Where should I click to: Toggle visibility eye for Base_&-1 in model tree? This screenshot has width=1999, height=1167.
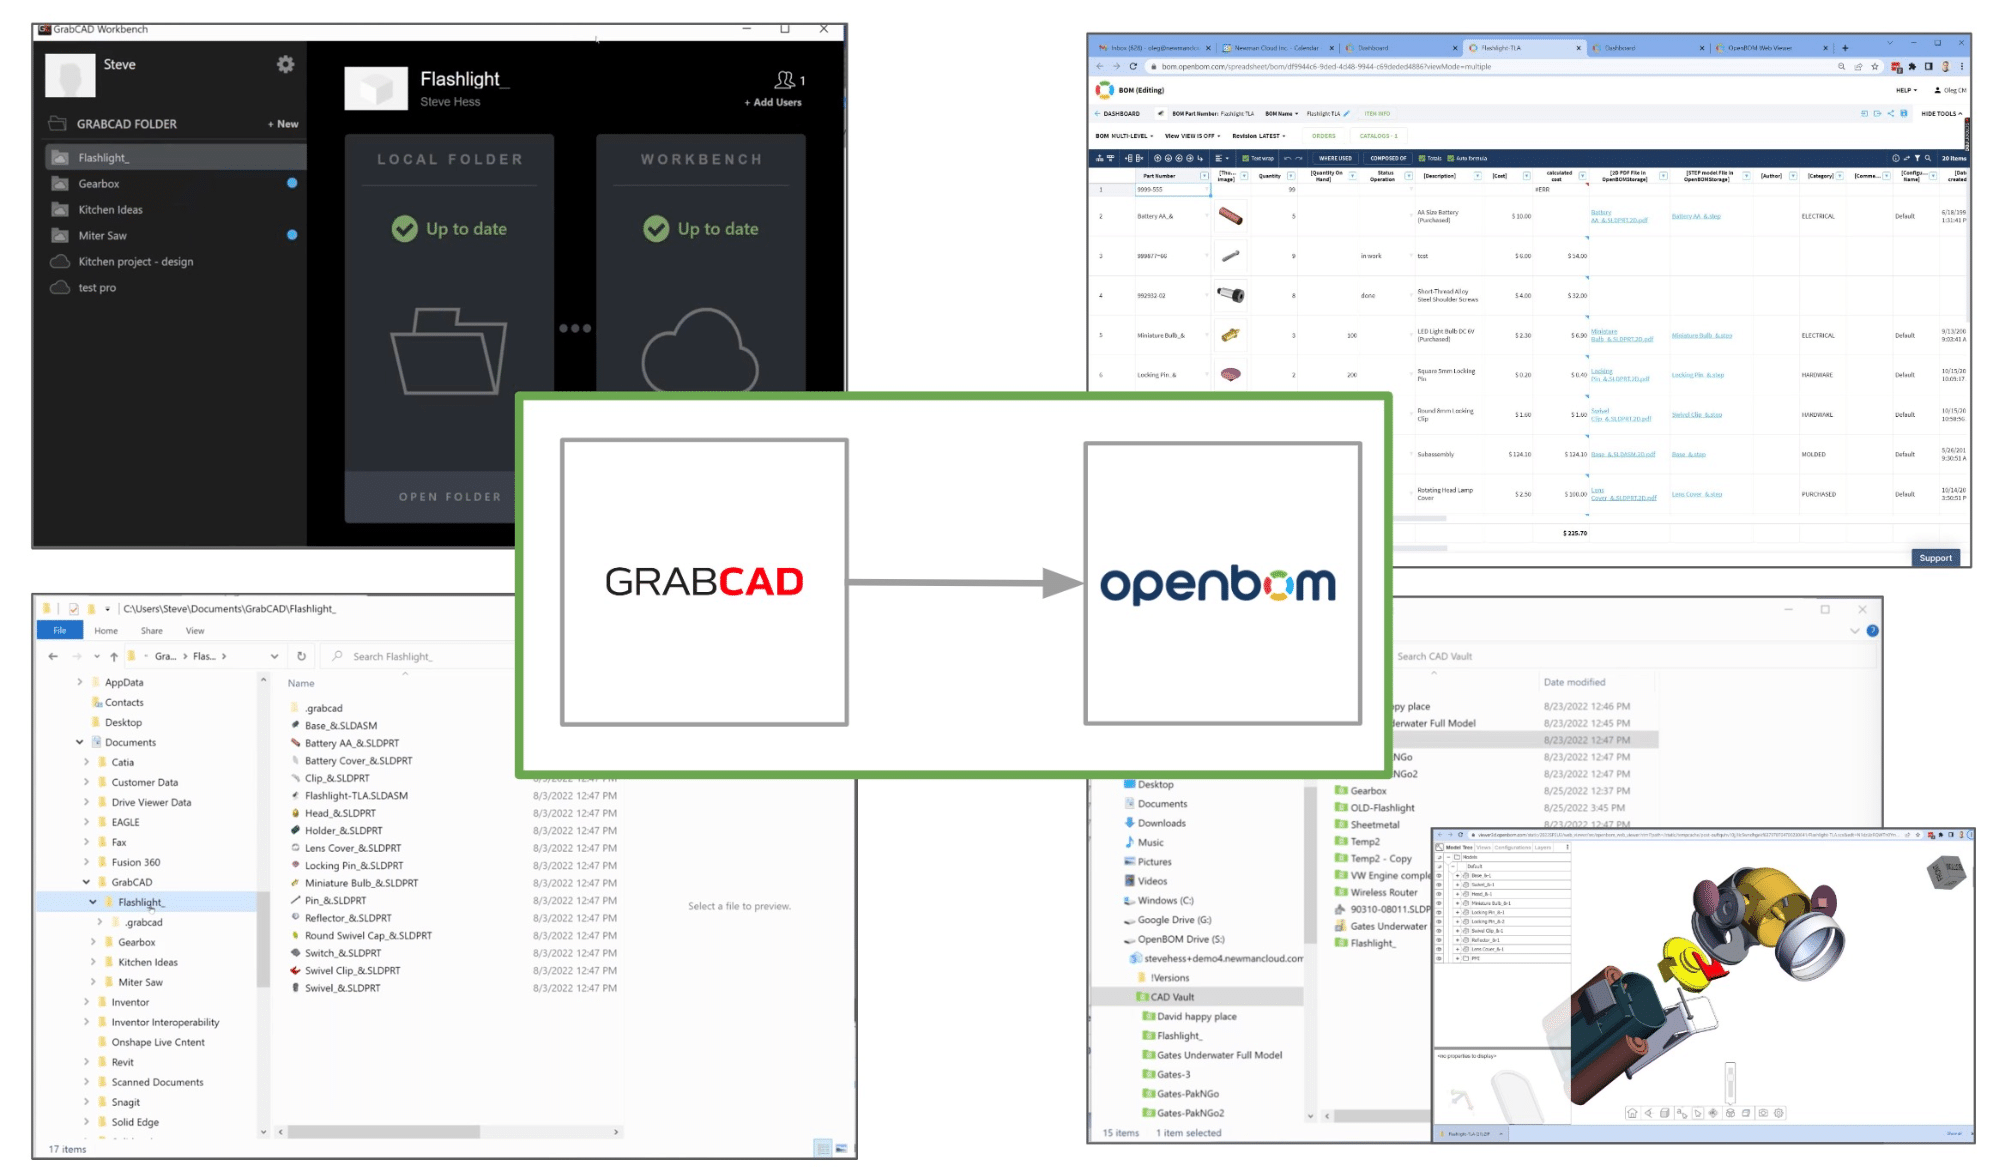(x=1439, y=875)
